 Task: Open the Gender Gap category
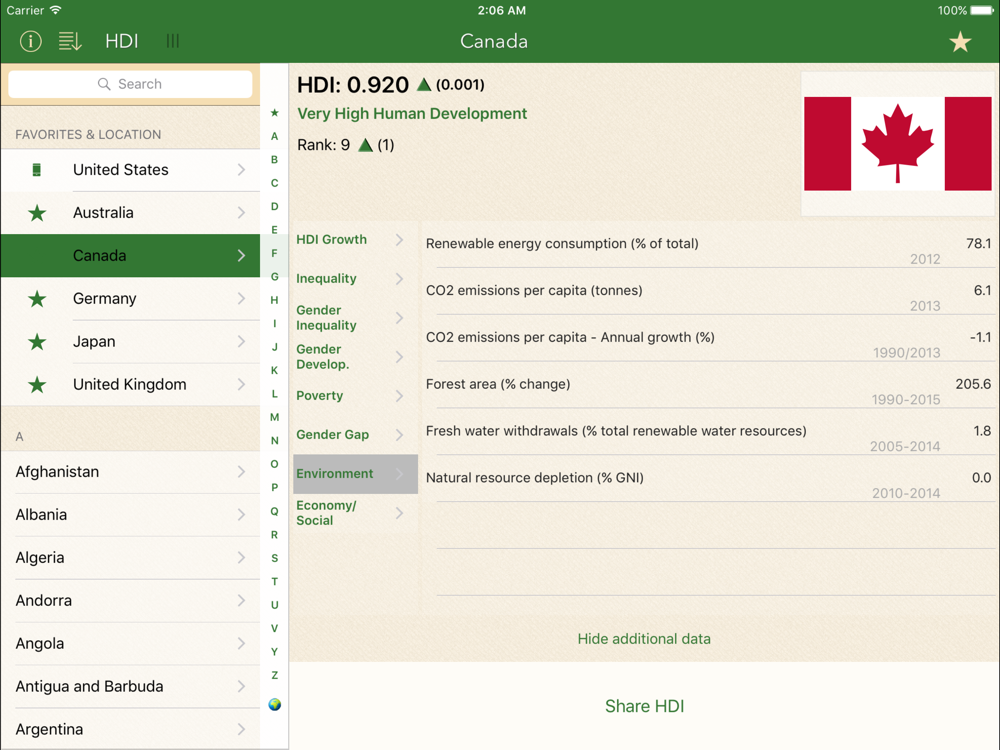click(355, 435)
